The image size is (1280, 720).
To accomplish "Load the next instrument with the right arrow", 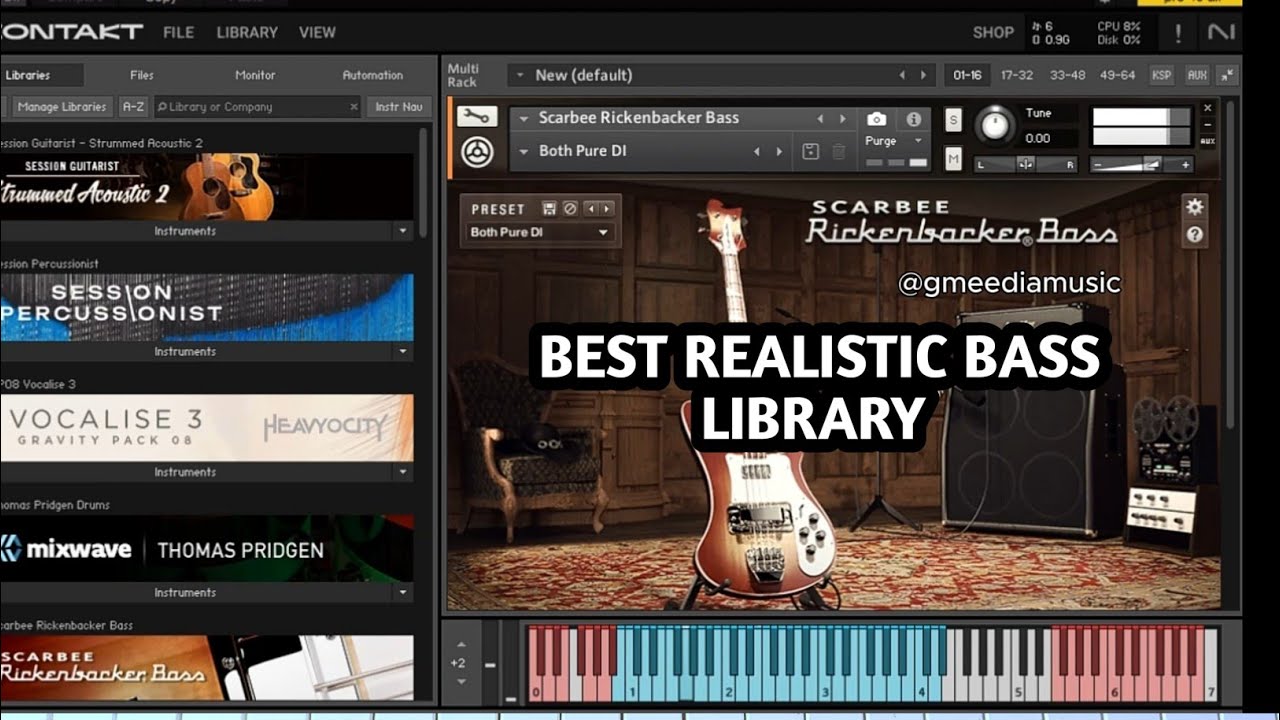I will click(x=842, y=118).
